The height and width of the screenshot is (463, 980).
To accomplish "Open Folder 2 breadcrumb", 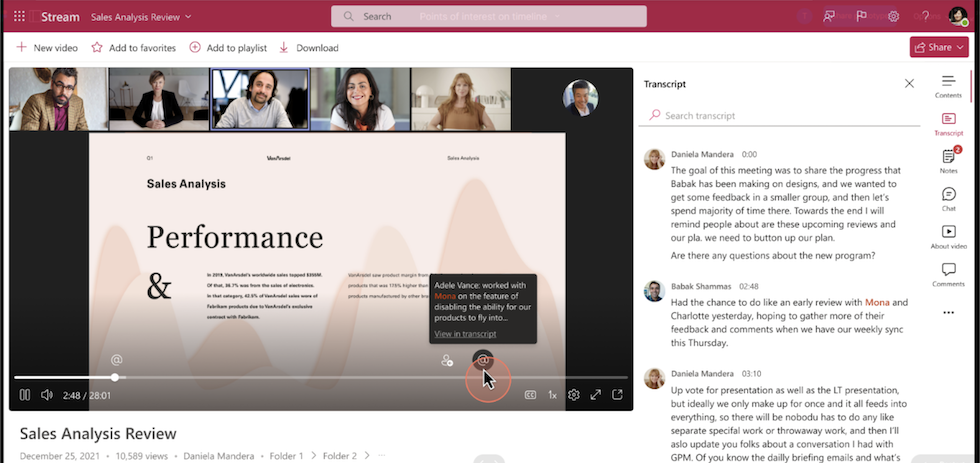I will point(340,456).
